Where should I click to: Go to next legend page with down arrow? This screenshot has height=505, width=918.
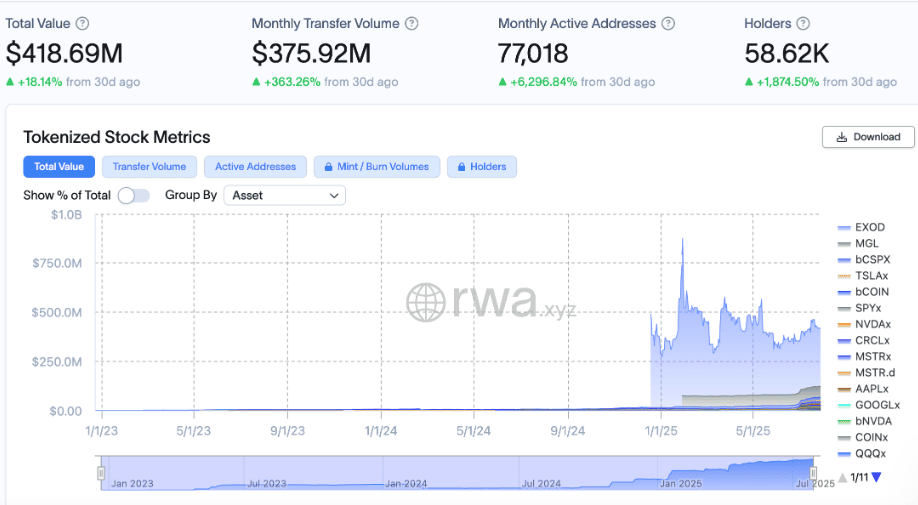tap(877, 478)
